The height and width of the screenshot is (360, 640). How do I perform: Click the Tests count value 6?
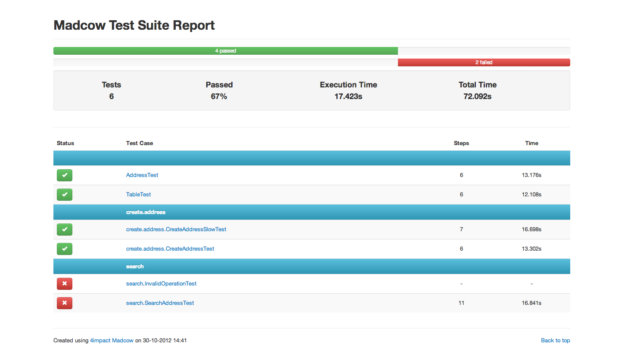111,96
